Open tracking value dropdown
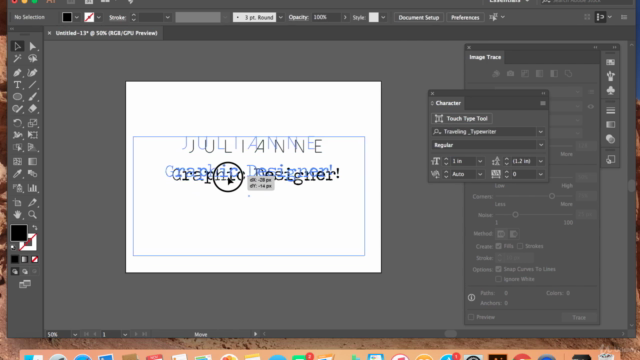This screenshot has height=360, width=640. [540, 174]
